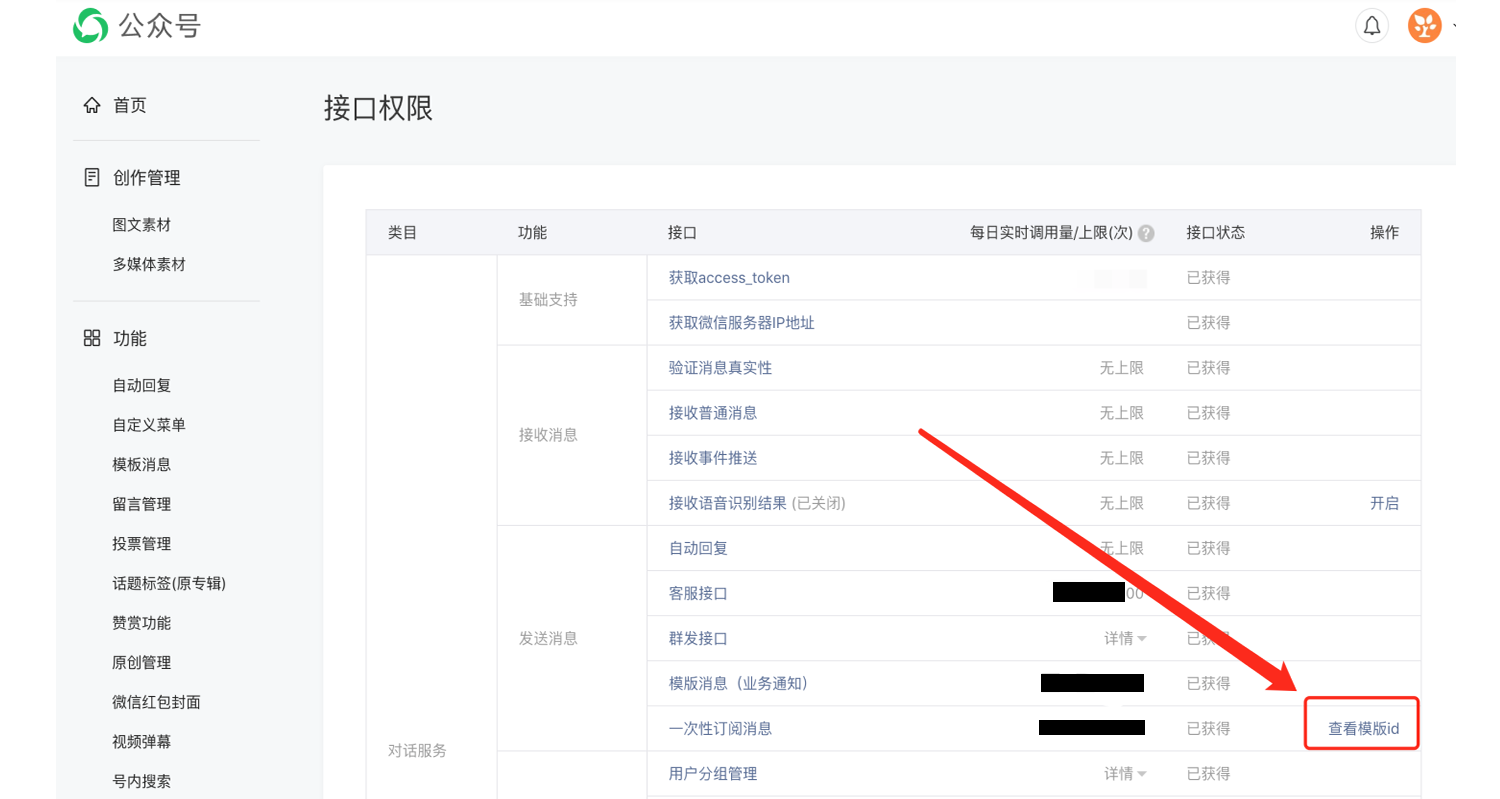Select 微信红包封面 in sidebar
The width and height of the screenshot is (1500, 799).
coord(157,702)
